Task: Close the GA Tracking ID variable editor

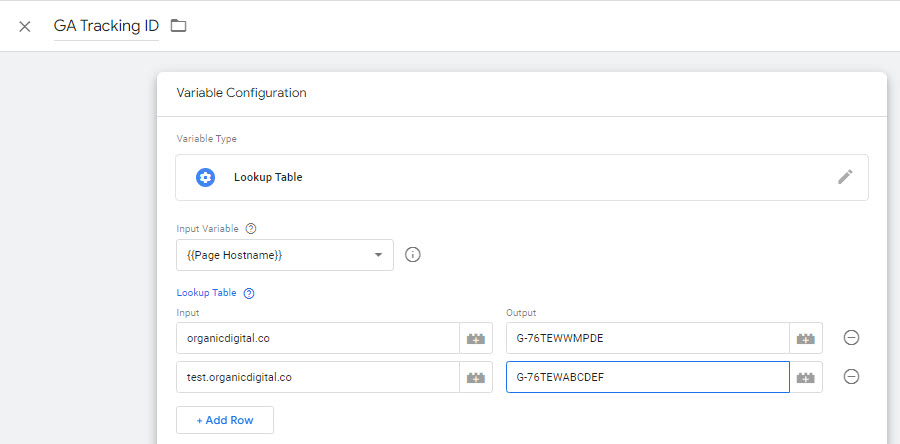Action: [x=25, y=26]
